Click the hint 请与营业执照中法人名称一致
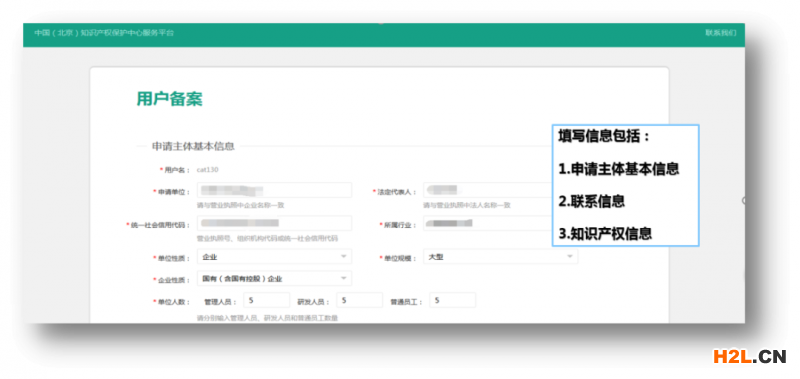 coord(466,205)
